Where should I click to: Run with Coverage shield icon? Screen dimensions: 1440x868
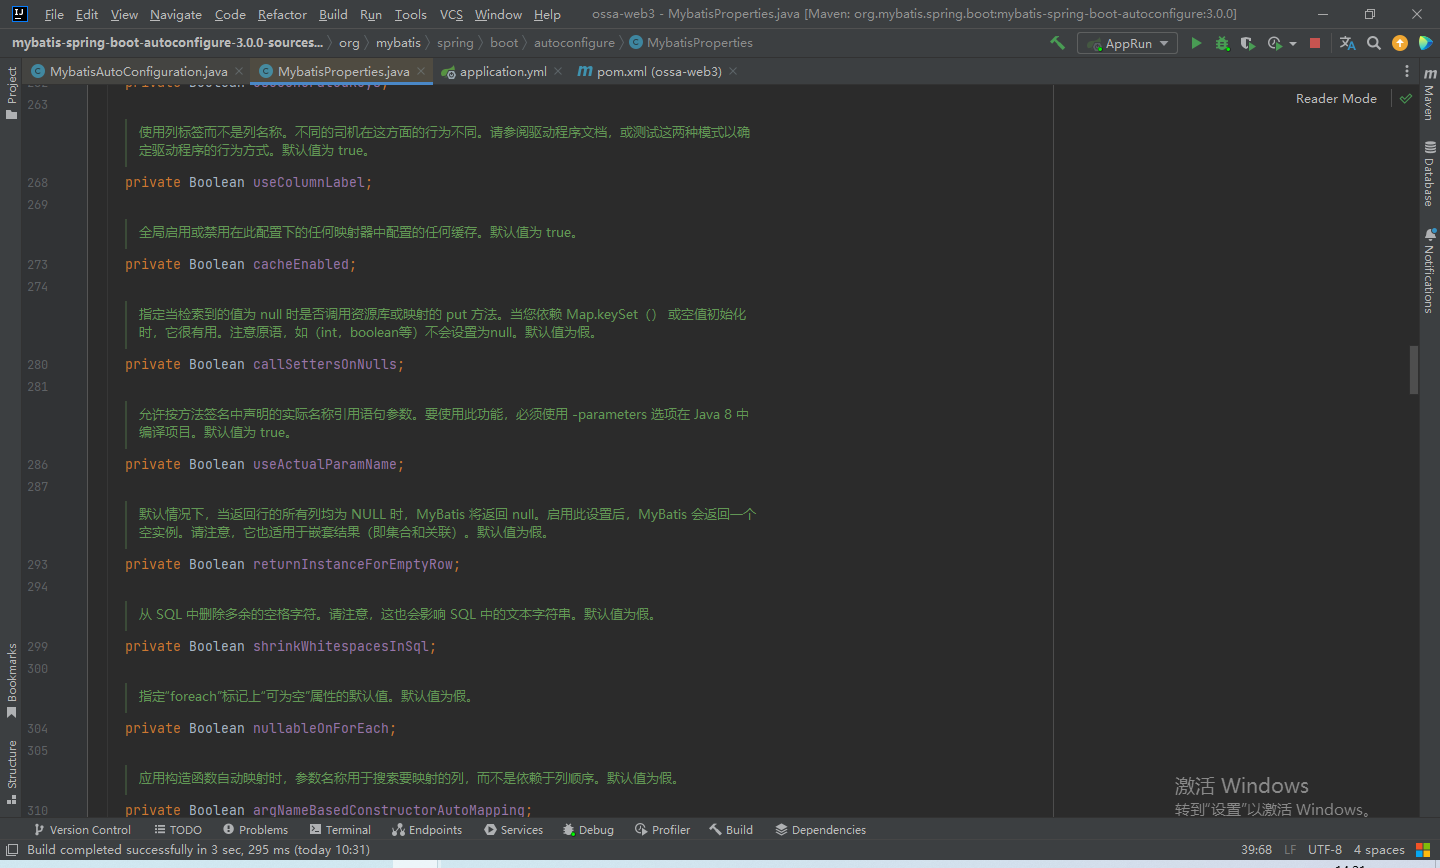coord(1247,43)
